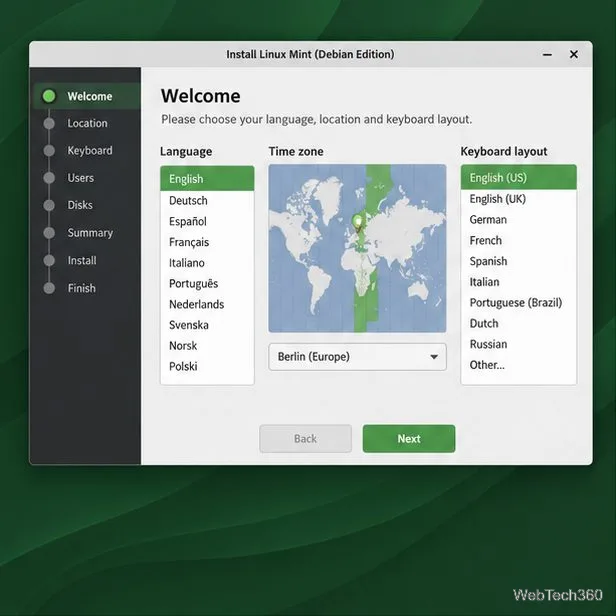Screen dimensions: 616x616
Task: Select English in the Language list
Action: (x=207, y=179)
